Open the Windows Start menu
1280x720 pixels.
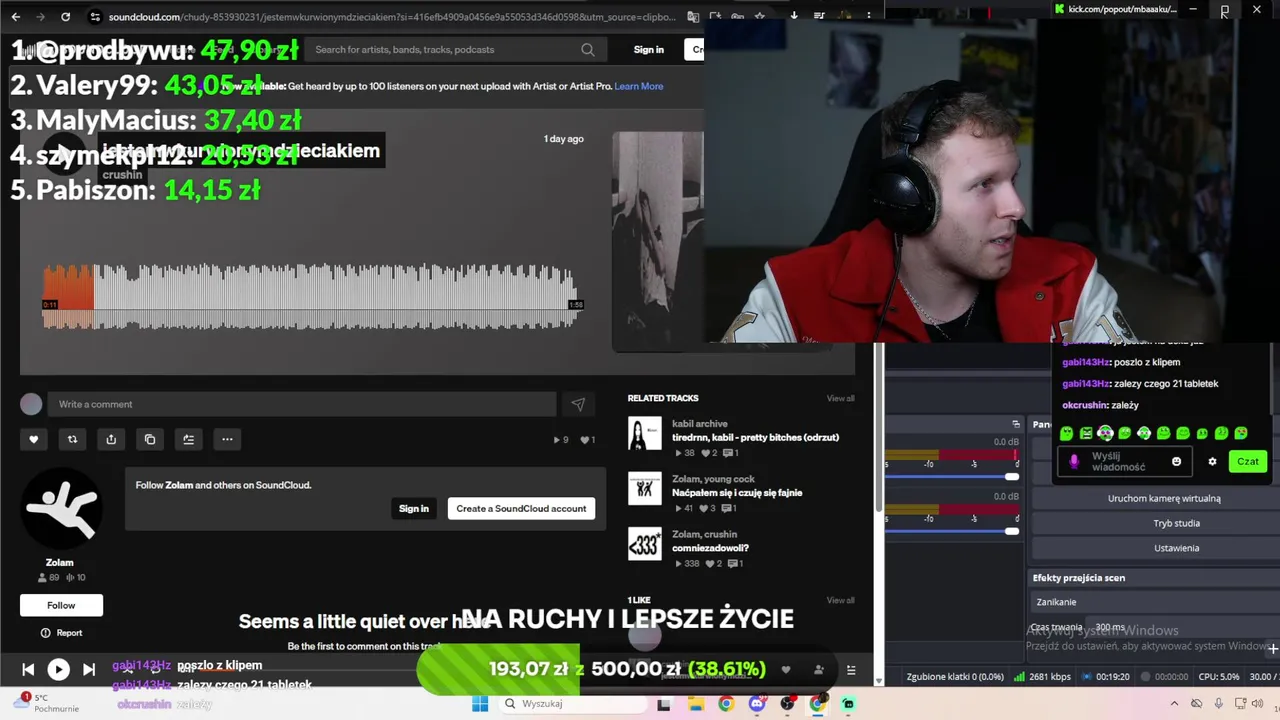tap(480, 704)
